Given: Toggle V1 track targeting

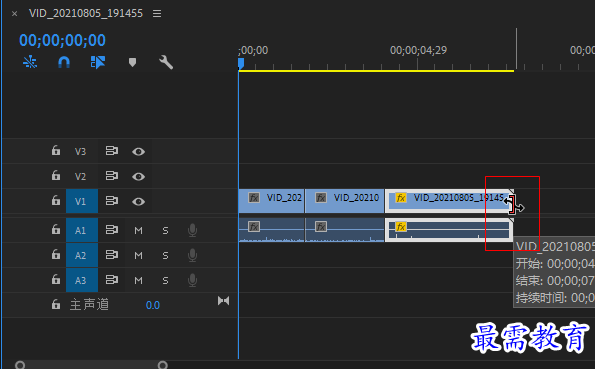Looking at the screenshot, I should 82,201.
